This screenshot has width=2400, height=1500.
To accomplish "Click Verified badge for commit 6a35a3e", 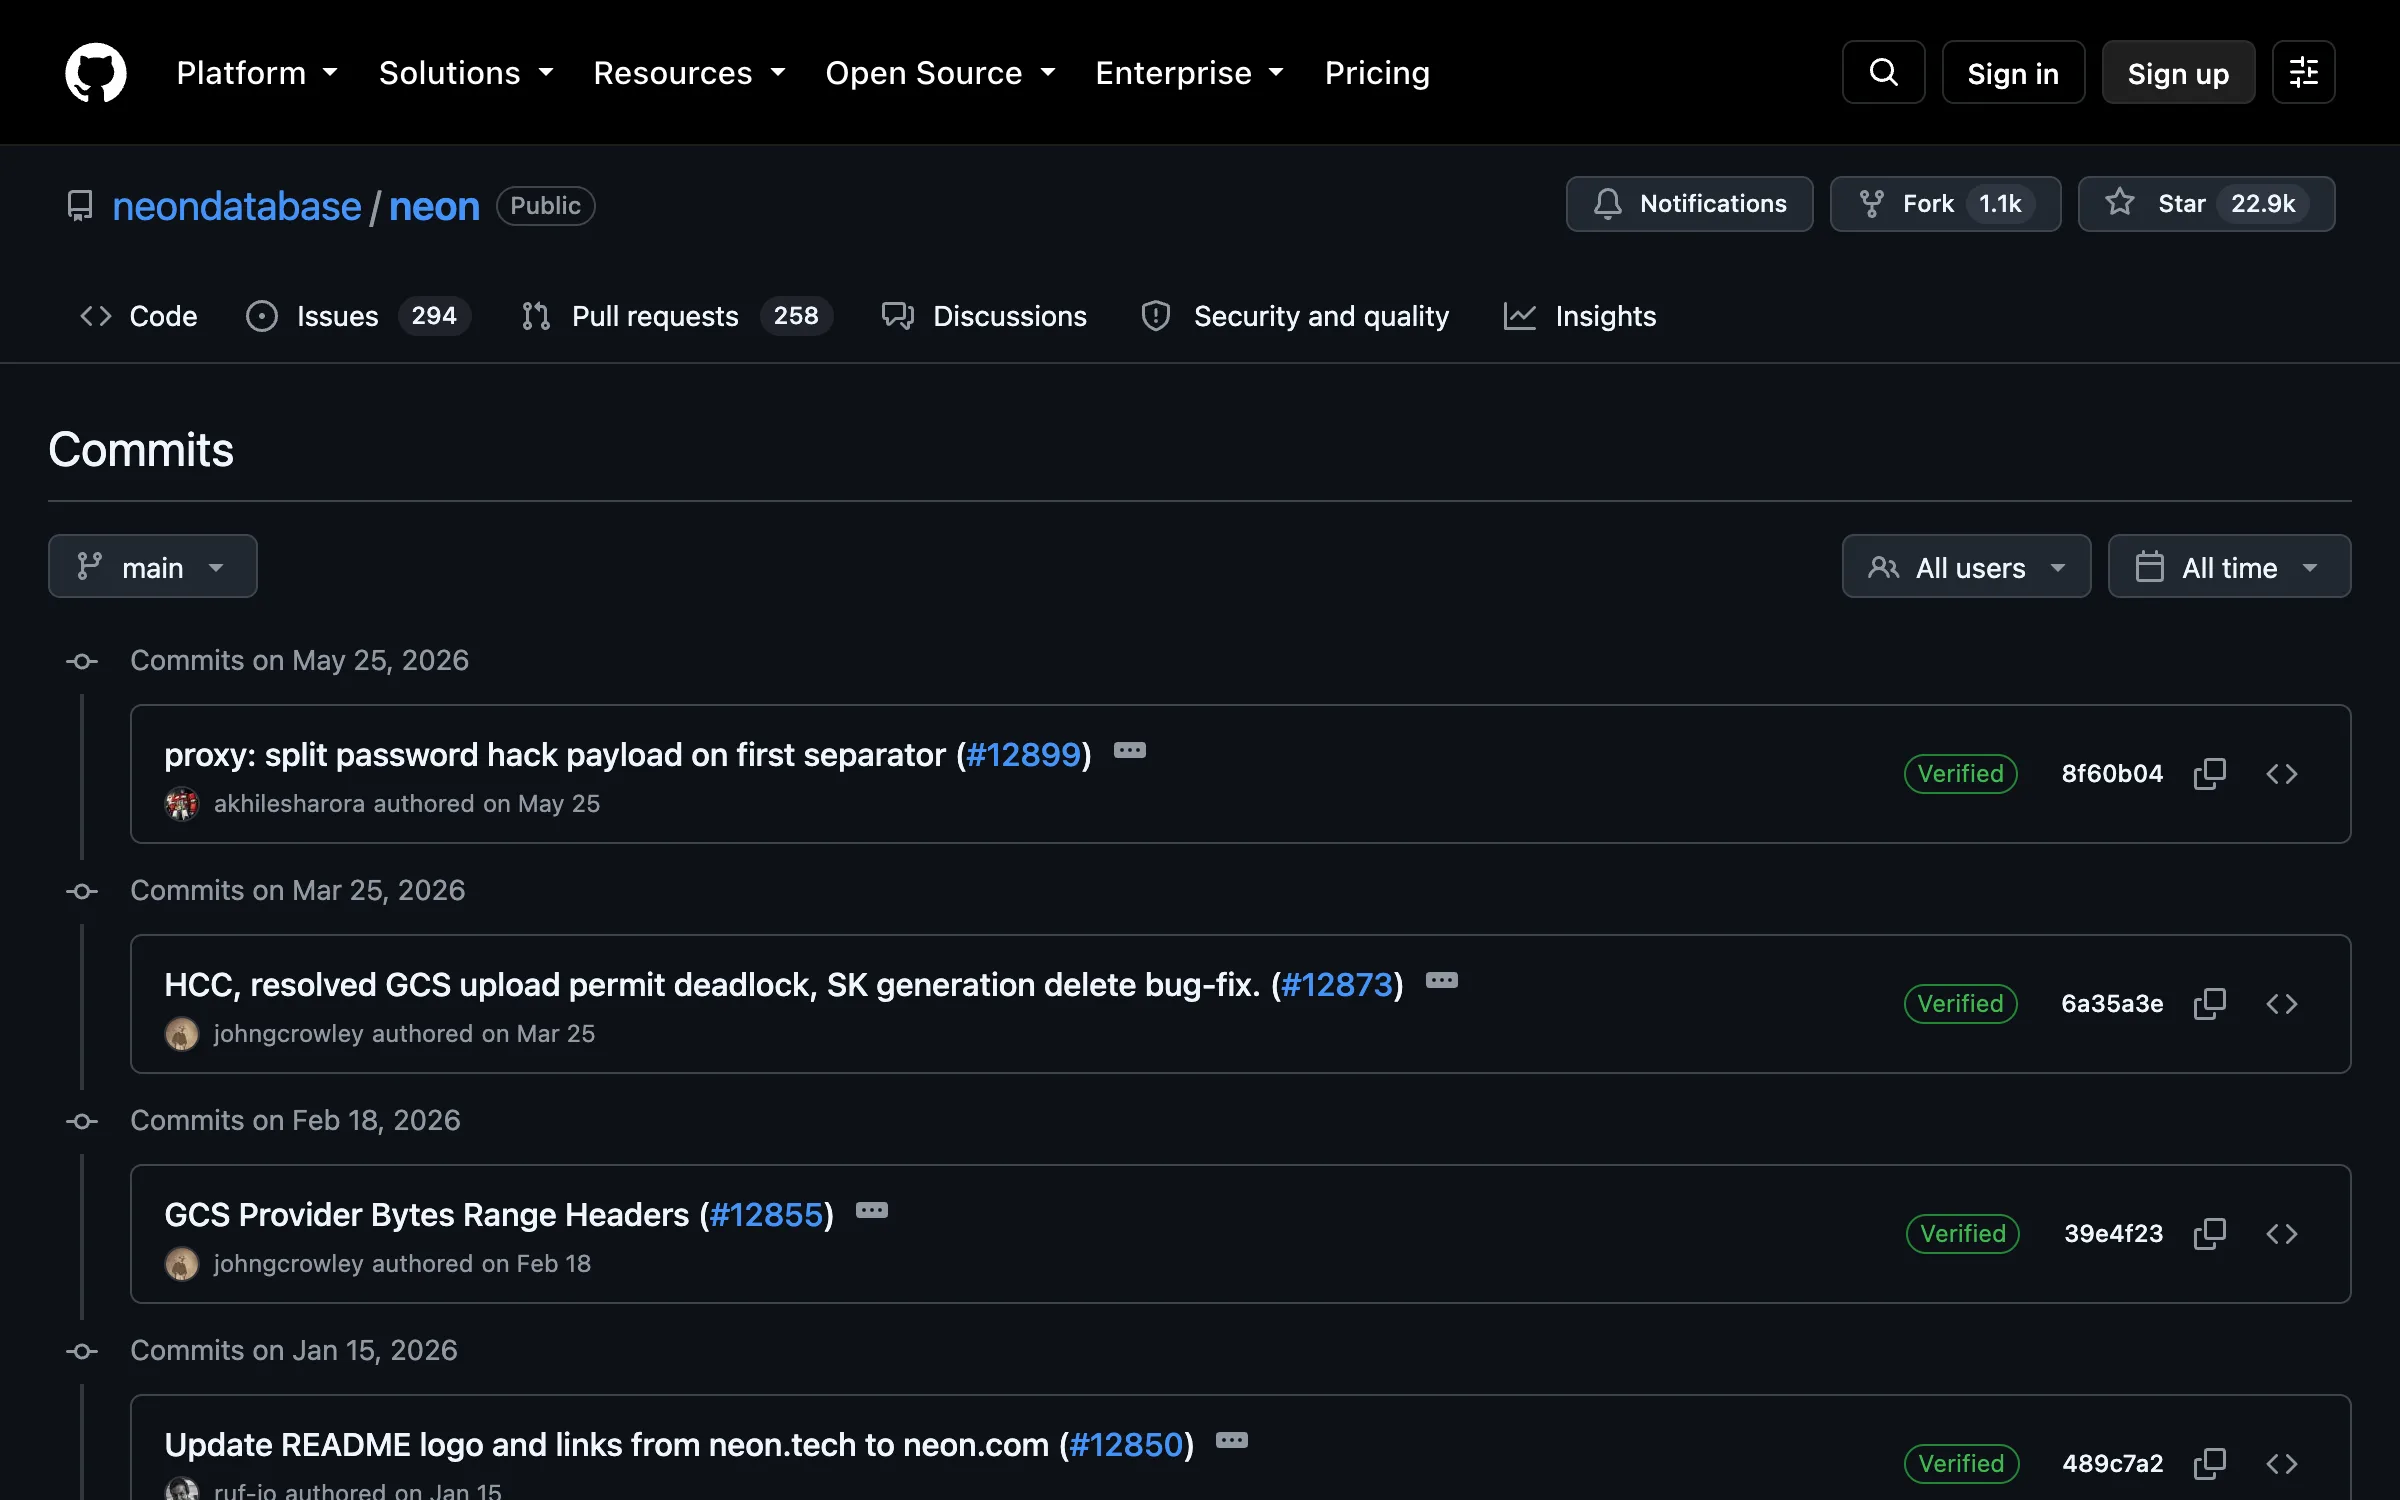I will point(1960,1004).
